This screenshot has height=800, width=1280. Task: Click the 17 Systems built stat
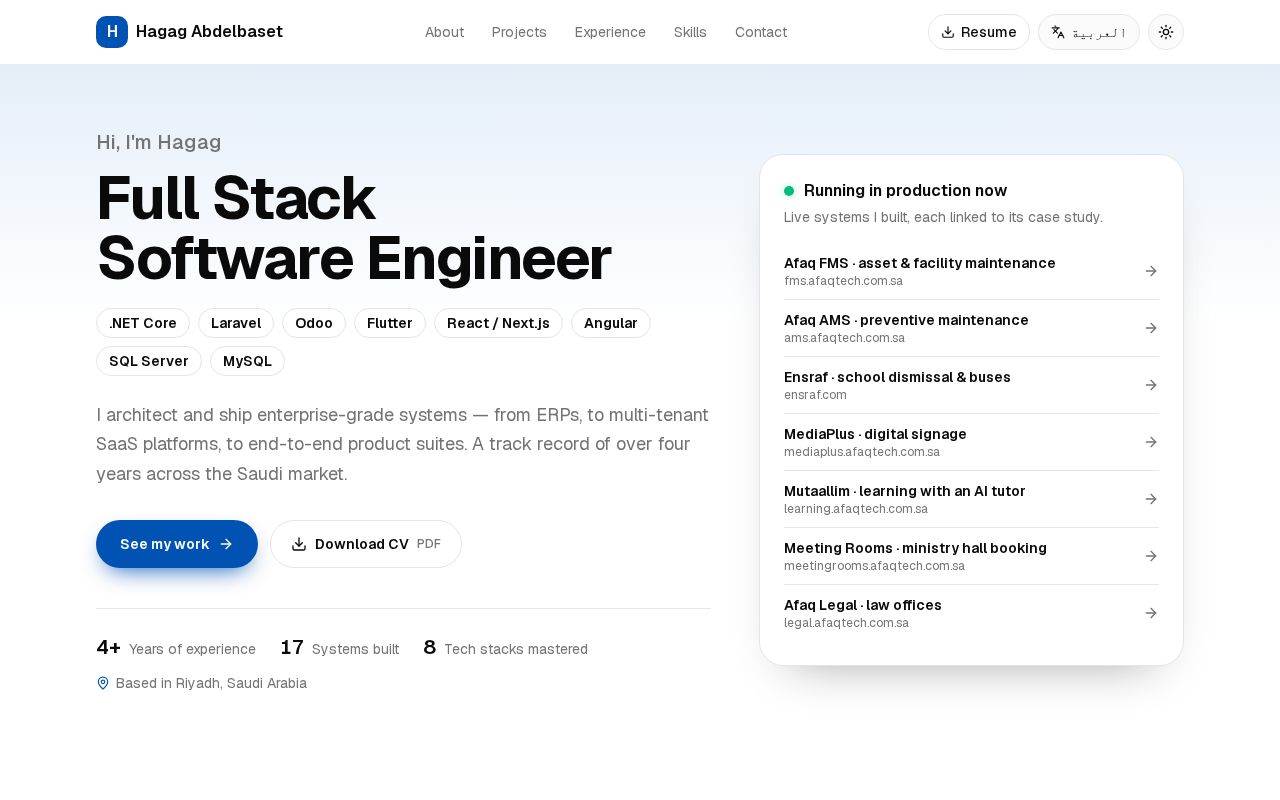tap(340, 648)
